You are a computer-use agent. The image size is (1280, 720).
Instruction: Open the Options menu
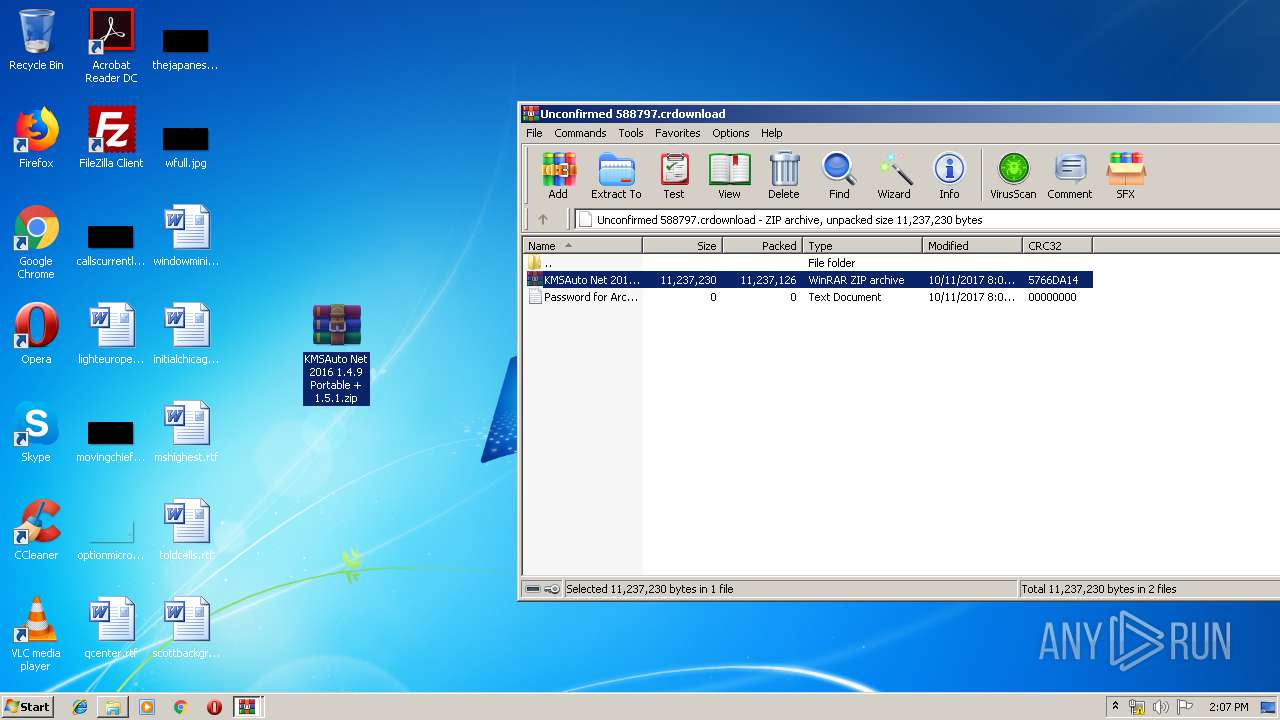(731, 133)
